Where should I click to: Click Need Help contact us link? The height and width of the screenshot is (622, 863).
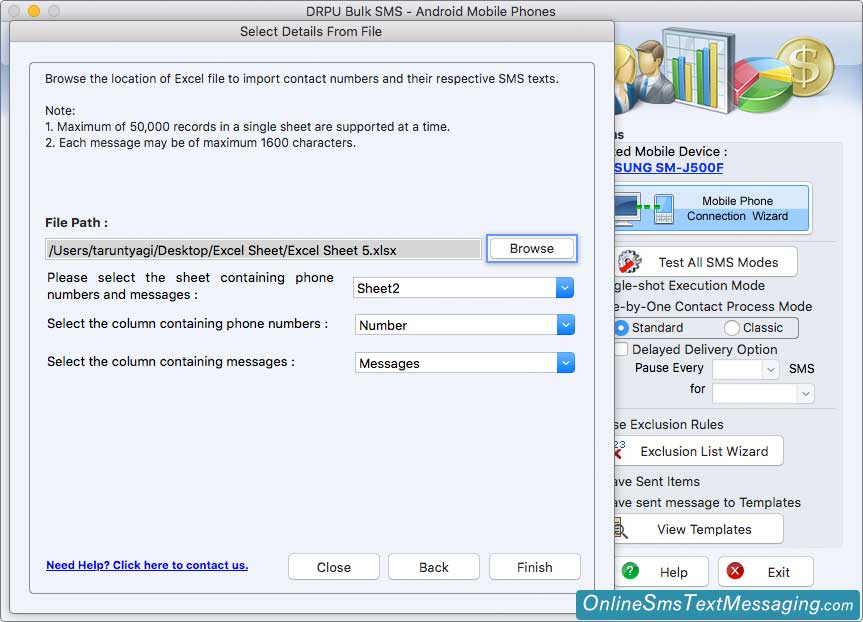(x=147, y=565)
